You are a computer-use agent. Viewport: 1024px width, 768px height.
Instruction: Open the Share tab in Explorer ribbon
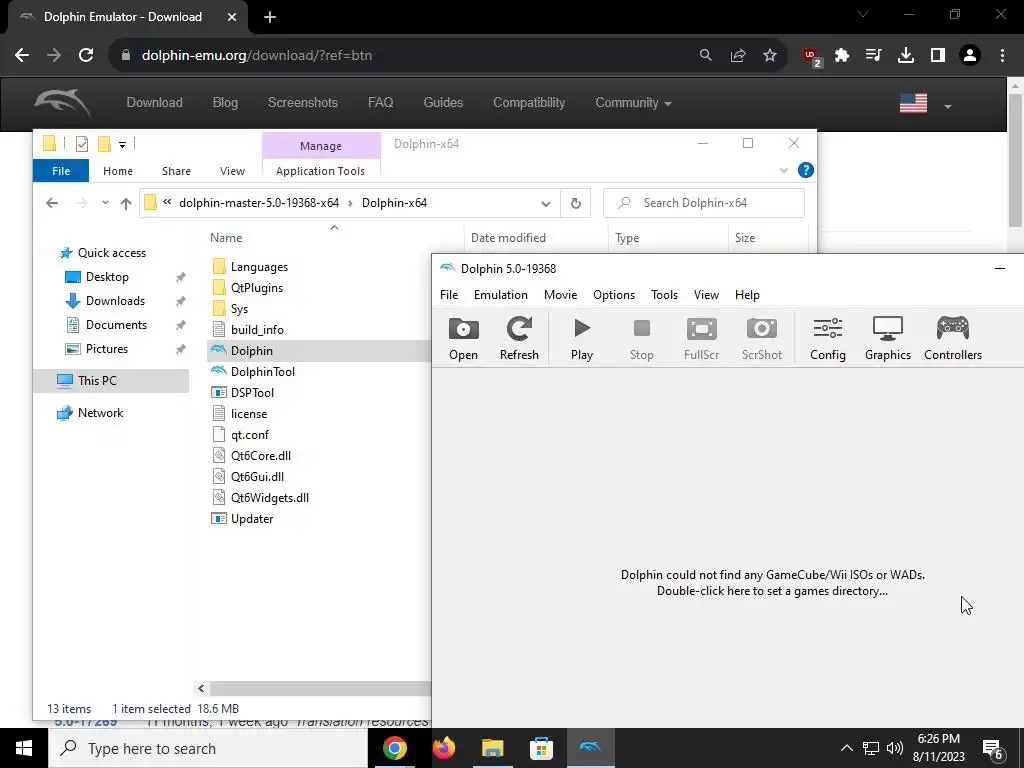point(176,170)
